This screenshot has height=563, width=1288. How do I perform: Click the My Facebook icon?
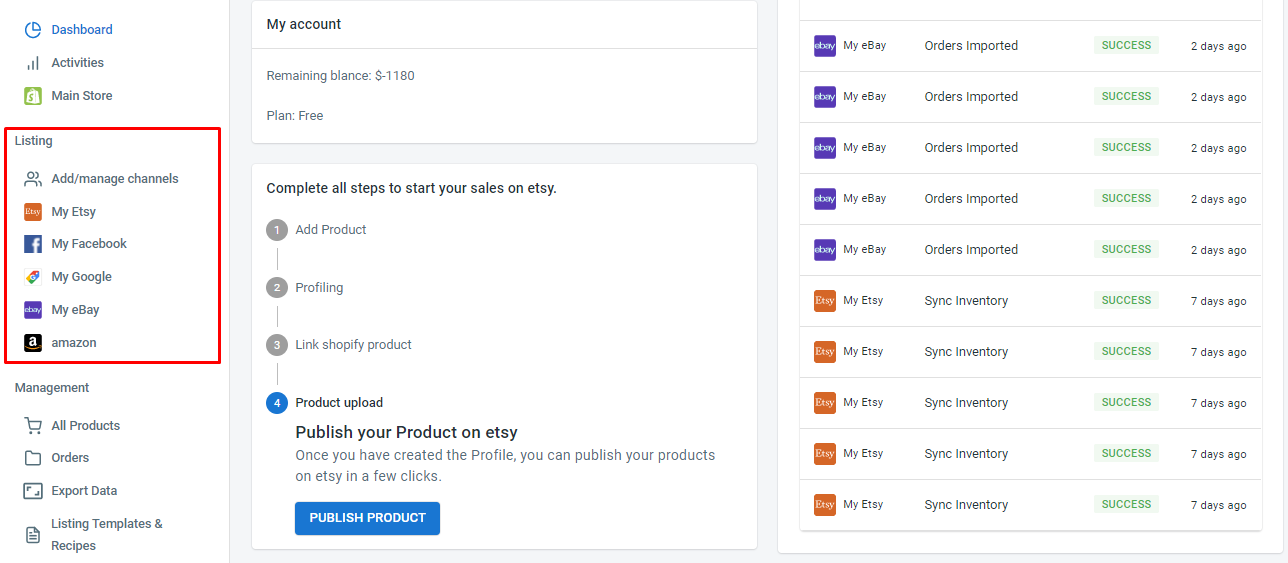(33, 244)
